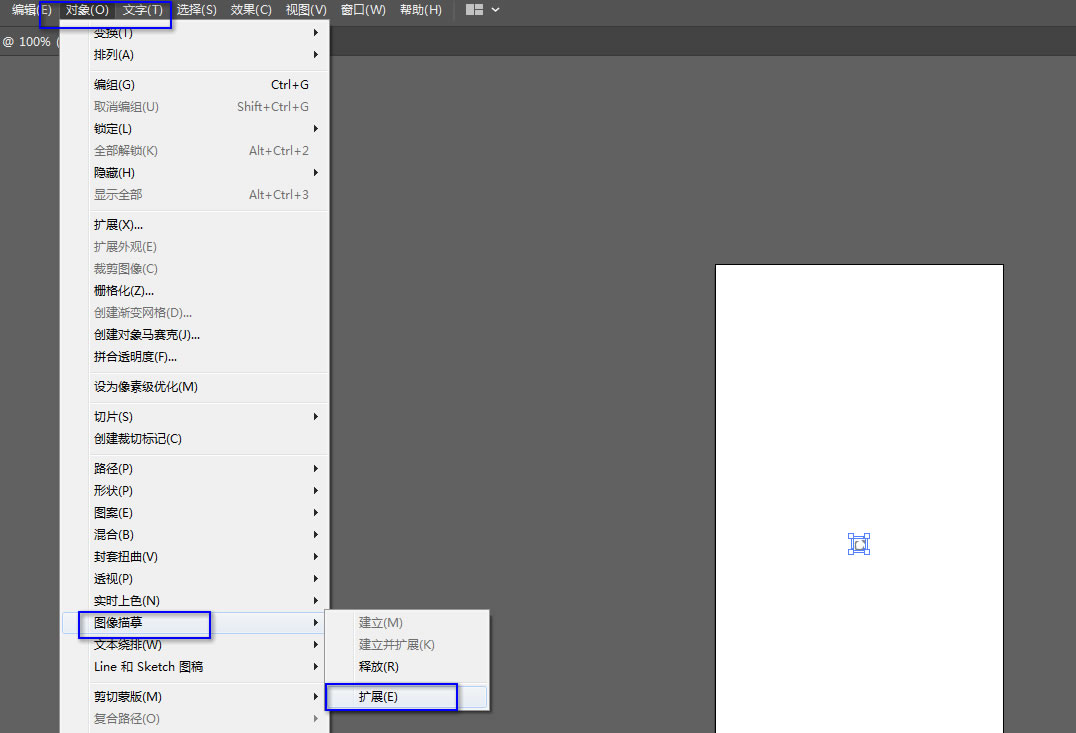Expand the 路径(P) submenu
Image resolution: width=1076 pixels, height=733 pixels.
click(113, 469)
